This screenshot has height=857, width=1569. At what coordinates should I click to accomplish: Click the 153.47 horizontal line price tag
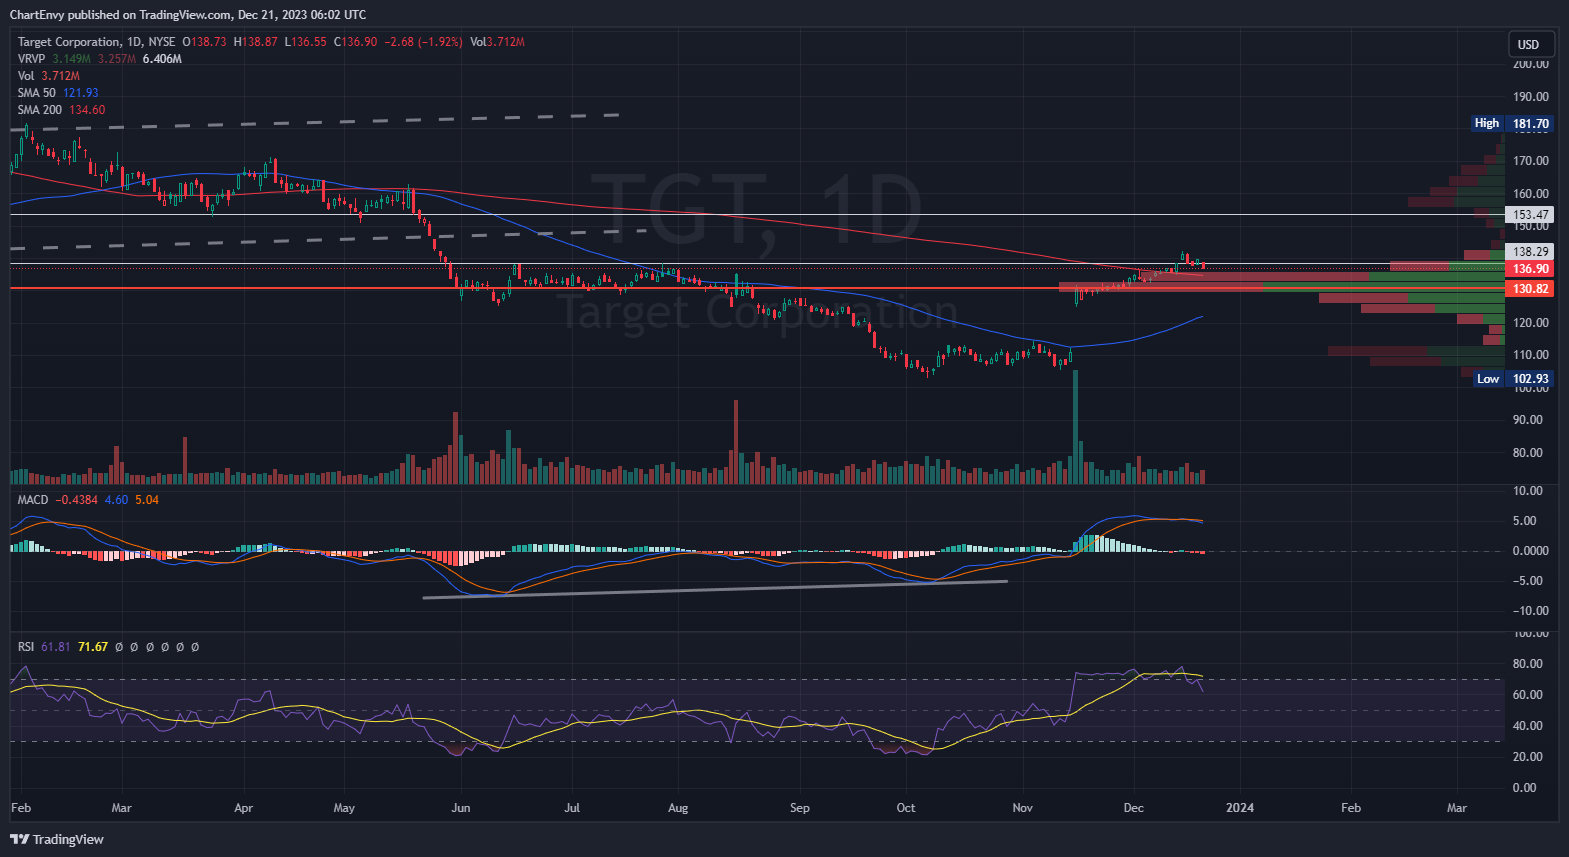(1530, 215)
